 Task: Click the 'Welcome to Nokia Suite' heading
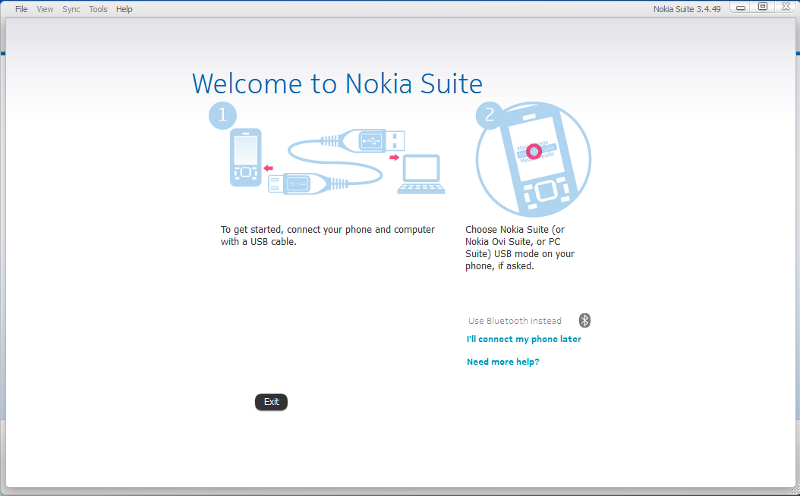coord(337,83)
